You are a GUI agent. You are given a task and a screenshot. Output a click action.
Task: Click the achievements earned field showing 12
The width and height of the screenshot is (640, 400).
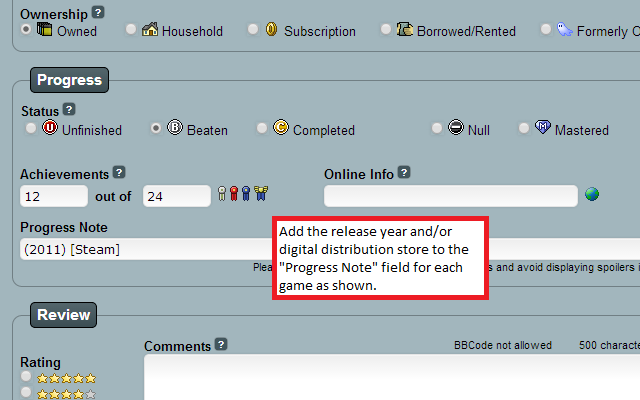pos(54,196)
